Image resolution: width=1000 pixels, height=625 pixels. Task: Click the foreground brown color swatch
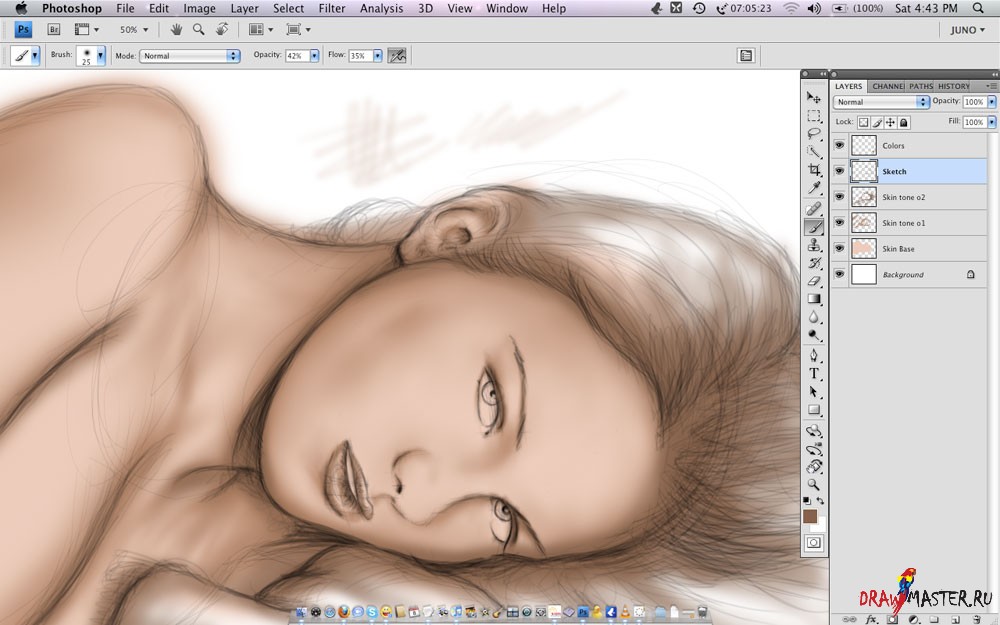coord(810,516)
